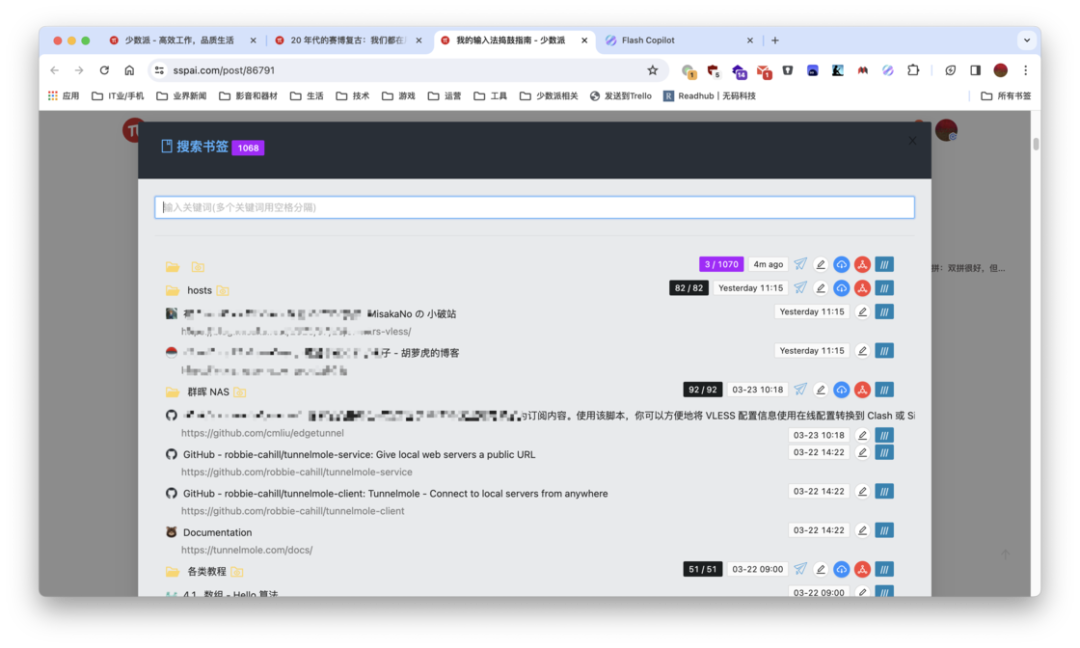The width and height of the screenshot is (1080, 648).
Task: Click the pencil edit icon in the hosts folder row
Action: click(820, 288)
